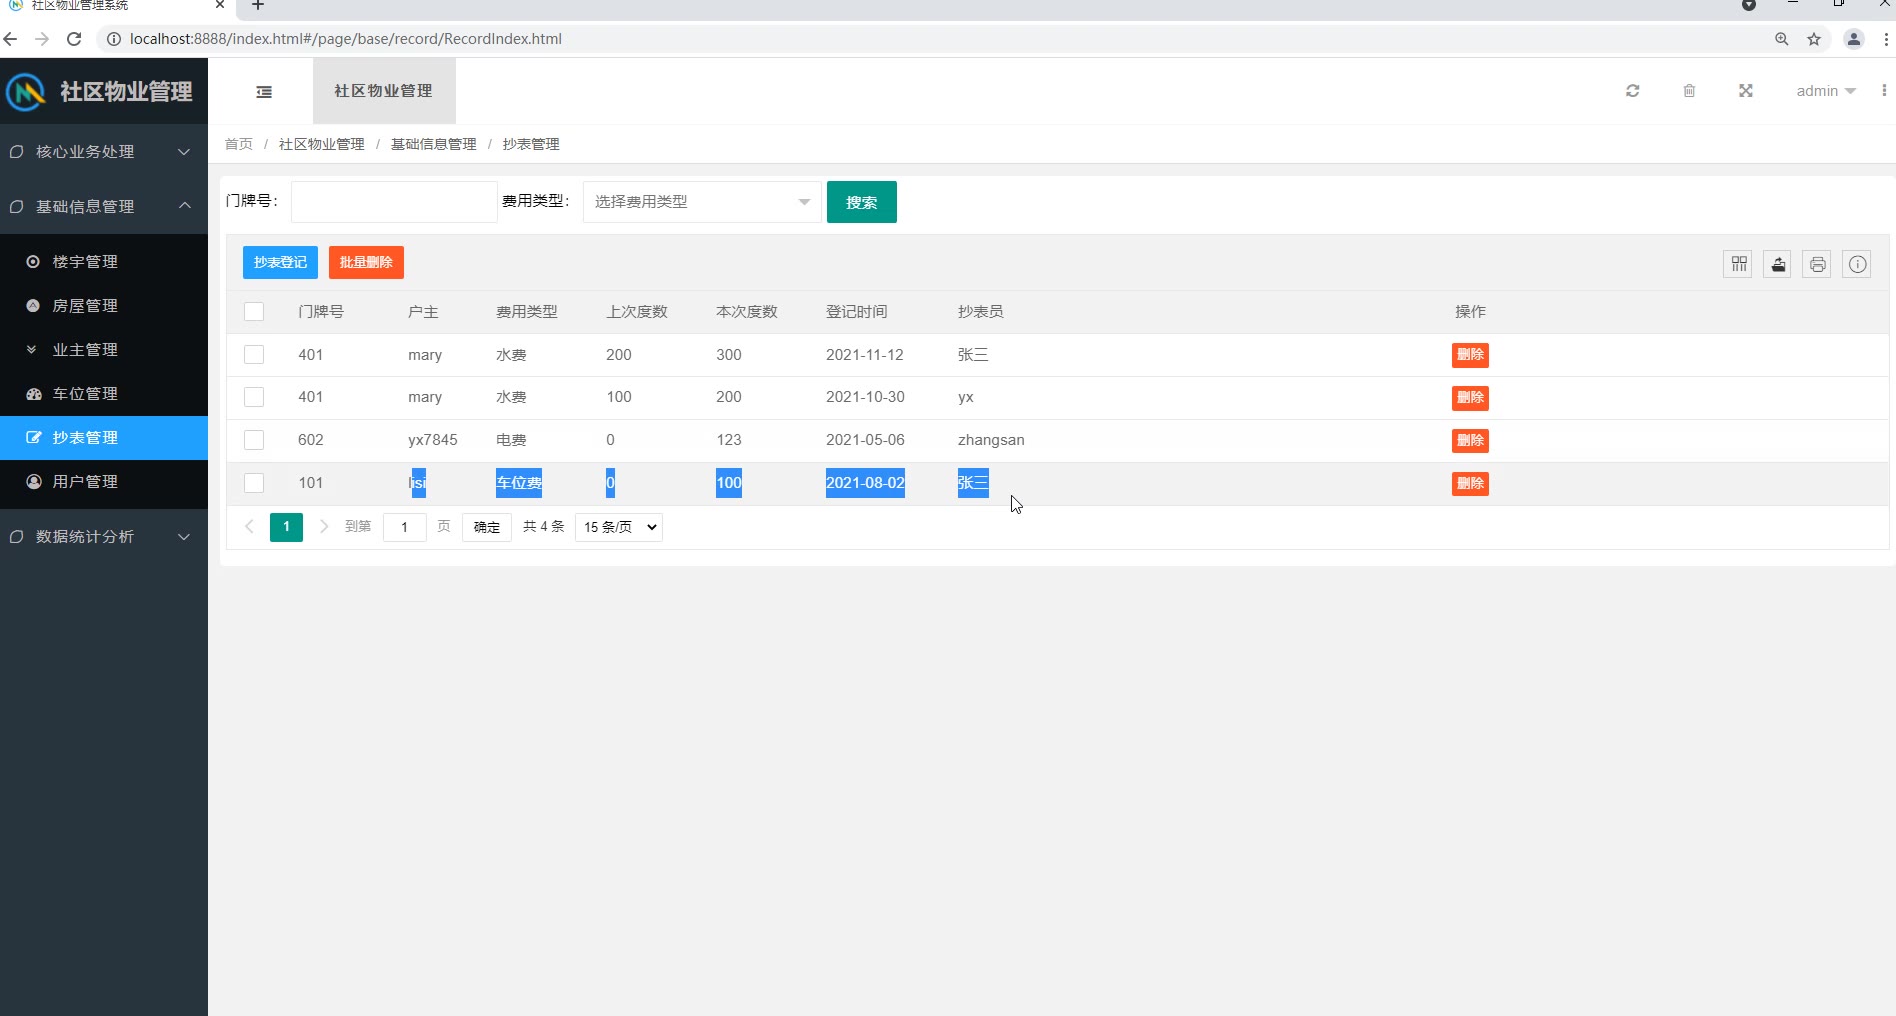This screenshot has height=1016, width=1896.
Task: Check the row dated 2021-10-30
Action: (254, 397)
